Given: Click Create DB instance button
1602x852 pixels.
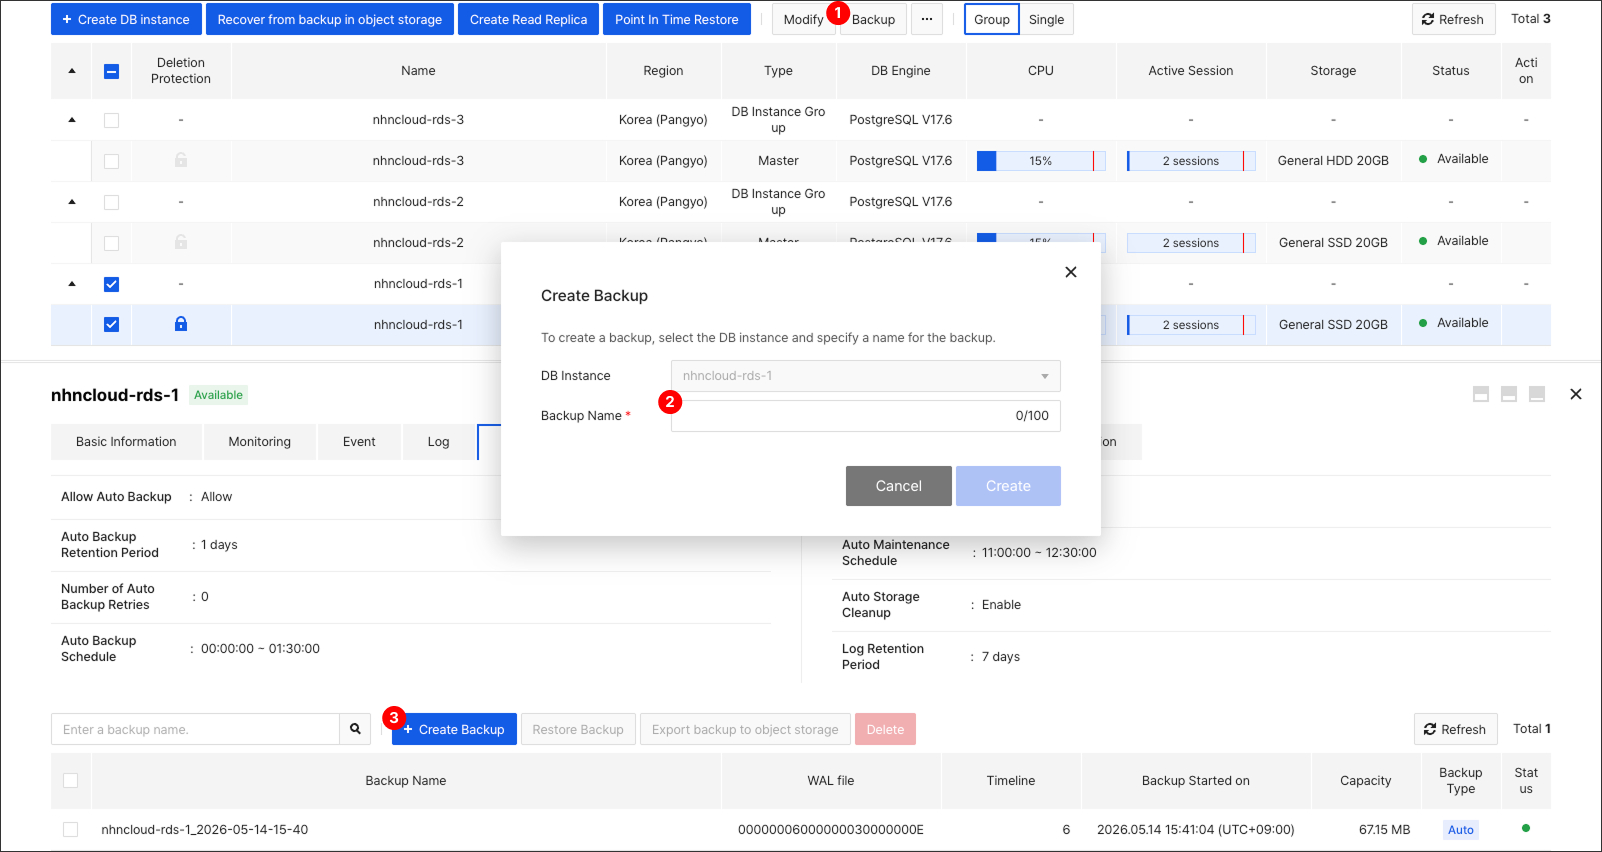Looking at the screenshot, I should [x=126, y=19].
